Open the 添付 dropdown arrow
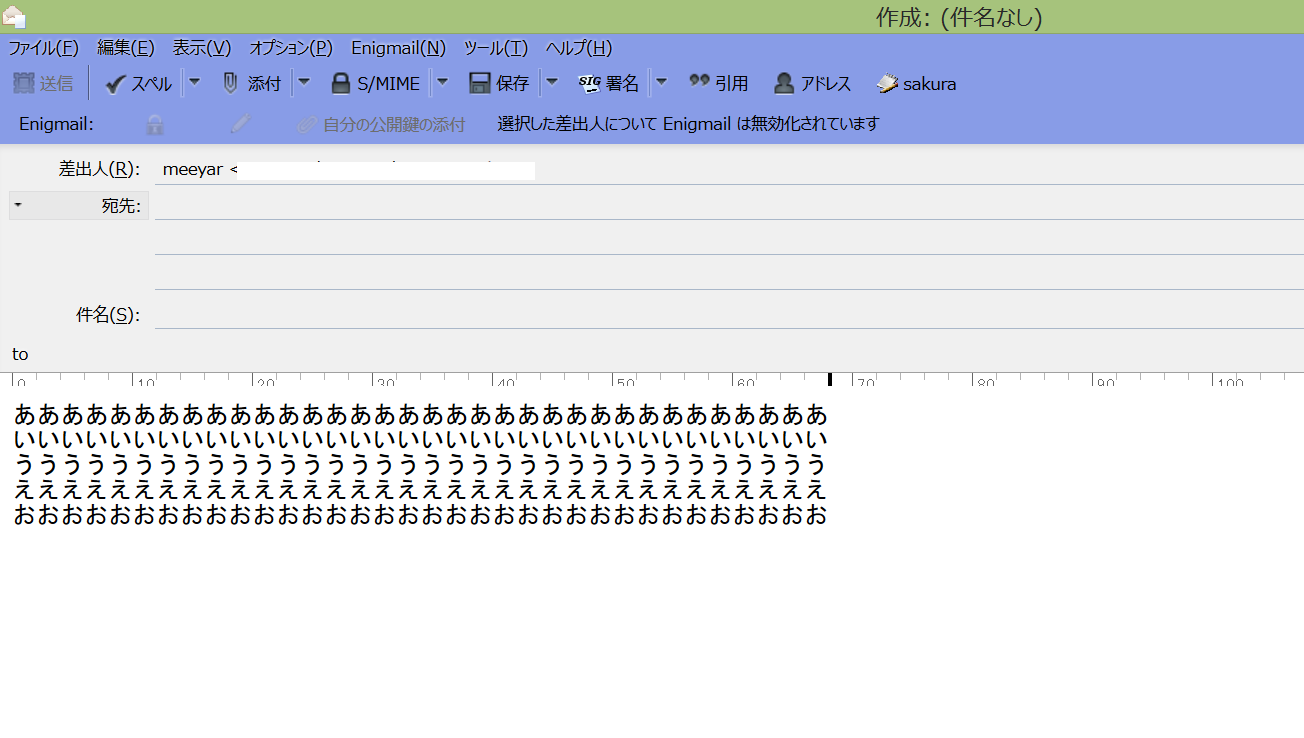Screen dimensions: 1304x738 (x=305, y=83)
